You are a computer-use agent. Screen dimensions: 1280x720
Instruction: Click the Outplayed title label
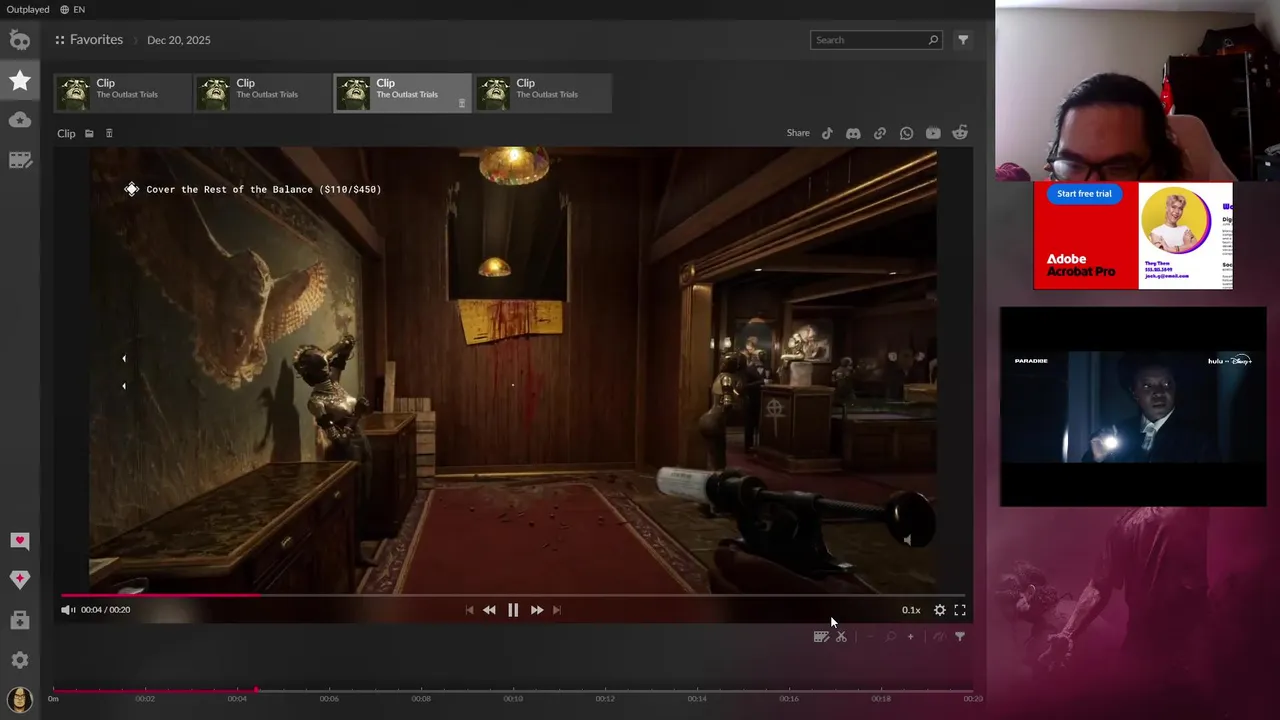[x=28, y=9]
